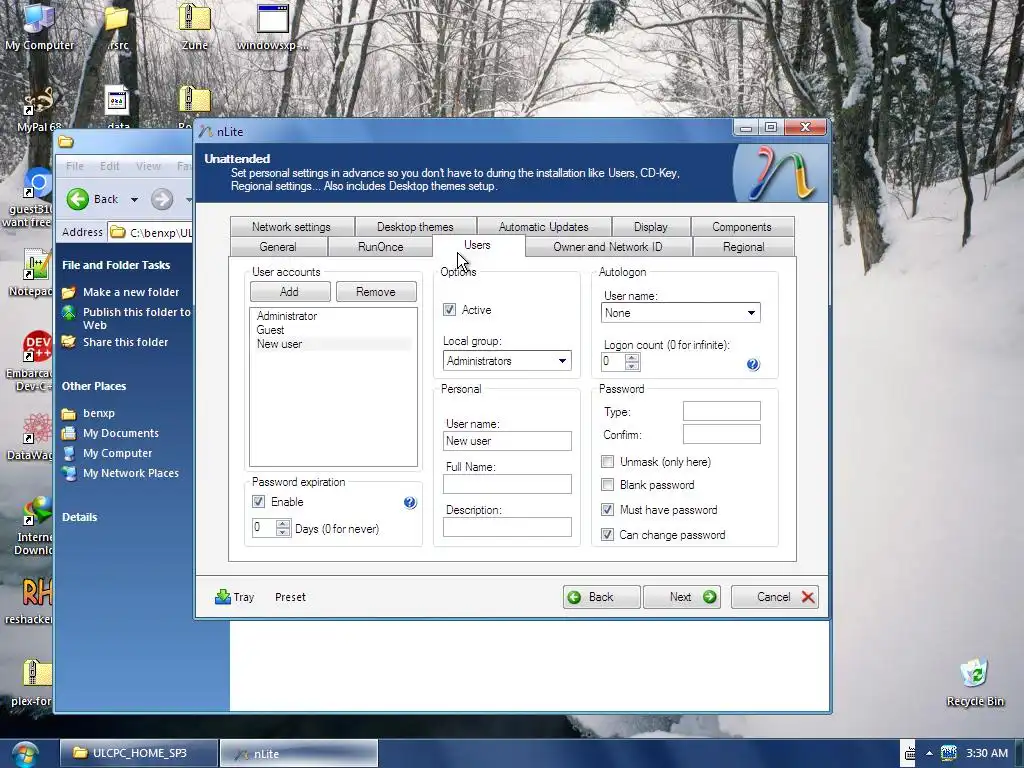This screenshot has width=1024, height=768.
Task: Click Remove user account button
Action: pos(376,292)
